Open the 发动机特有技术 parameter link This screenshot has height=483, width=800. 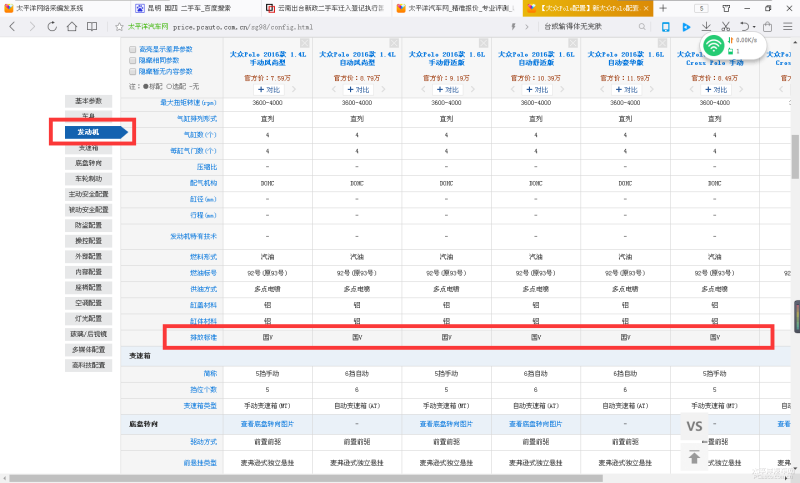[x=193, y=236]
